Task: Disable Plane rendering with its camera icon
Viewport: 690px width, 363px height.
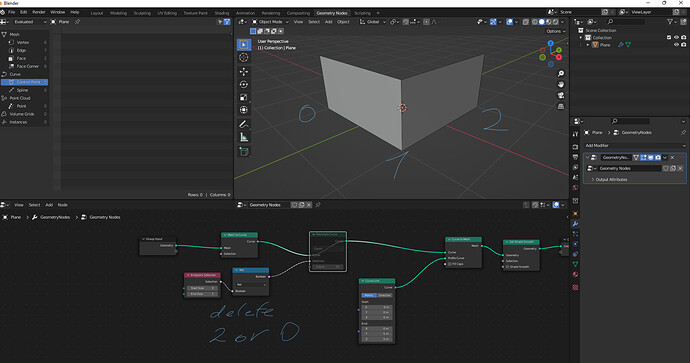Action: tap(683, 45)
